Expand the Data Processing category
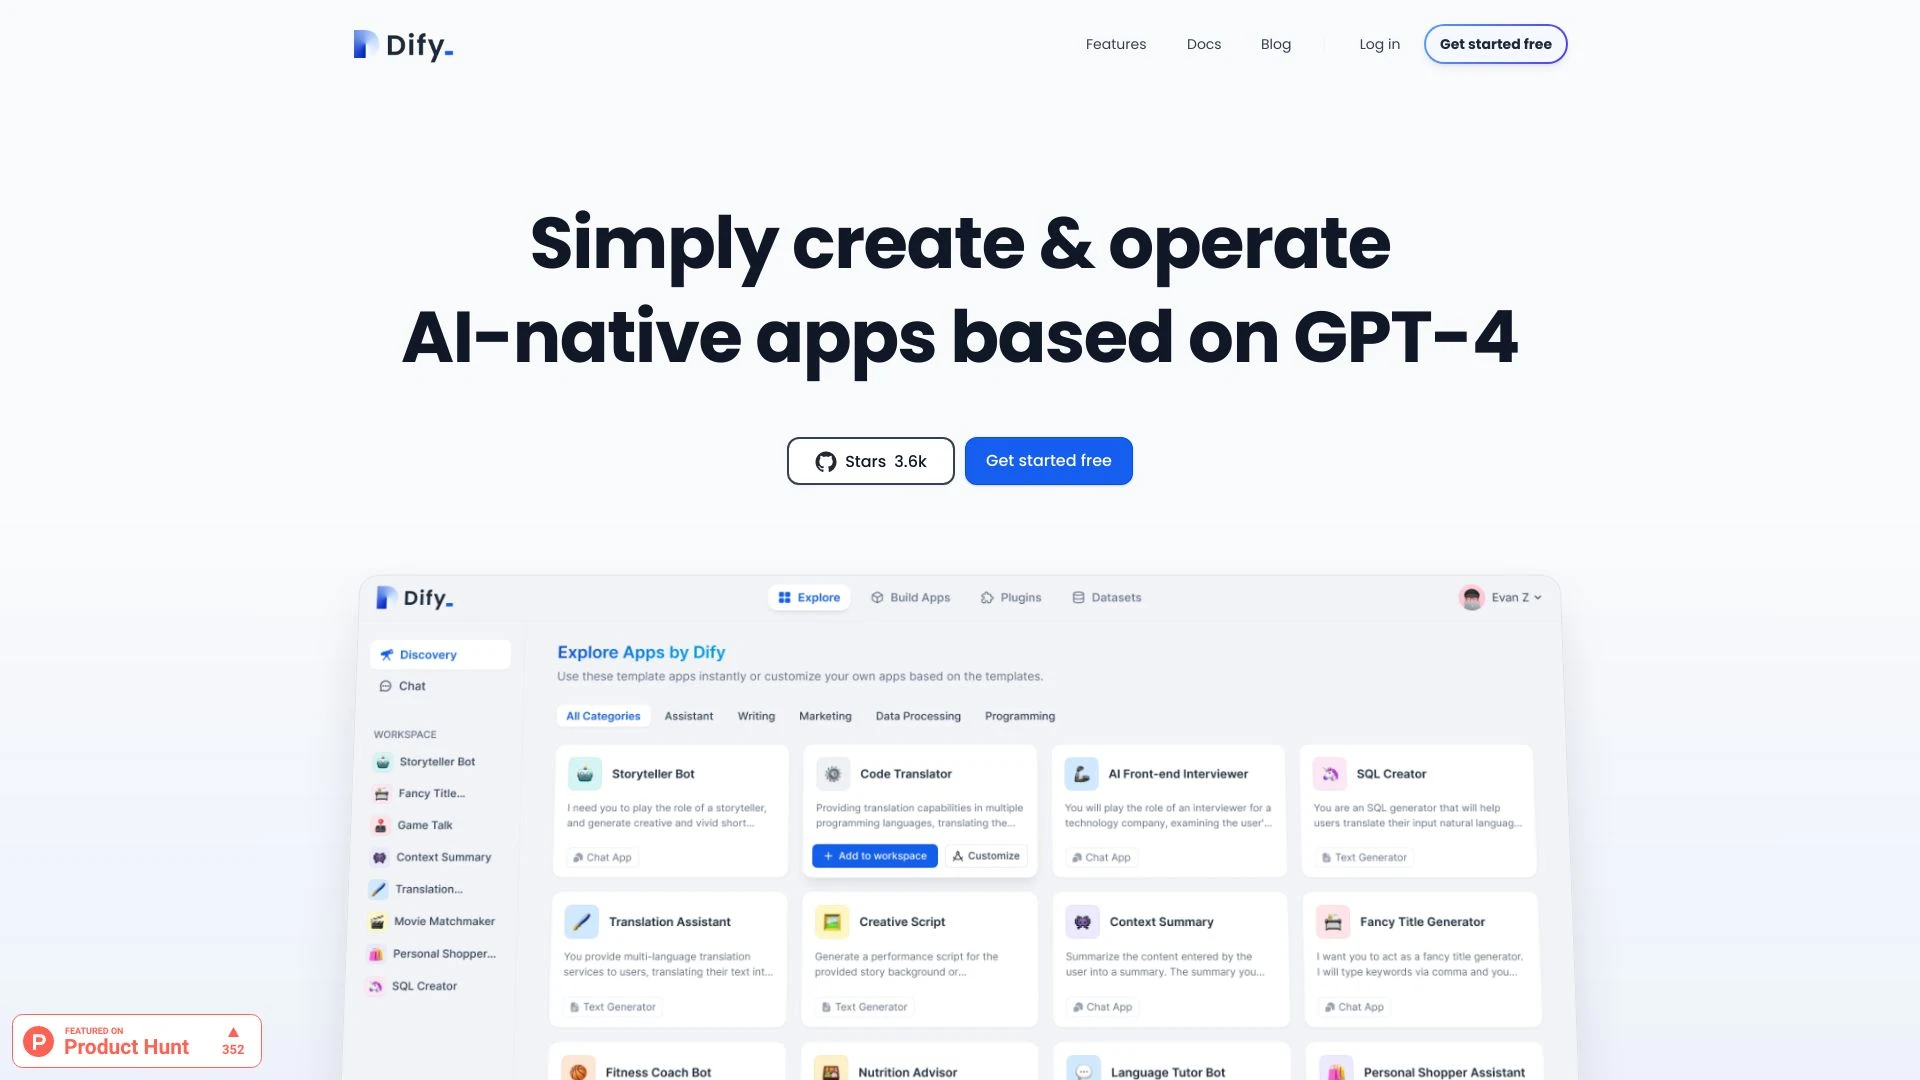The height and width of the screenshot is (1080, 1920). pos(918,716)
